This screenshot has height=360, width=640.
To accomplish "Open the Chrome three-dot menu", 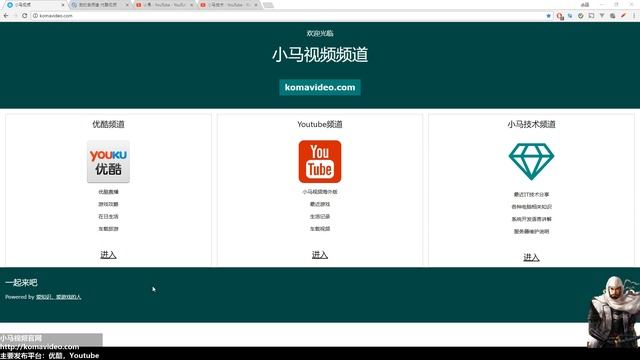I will point(634,16).
